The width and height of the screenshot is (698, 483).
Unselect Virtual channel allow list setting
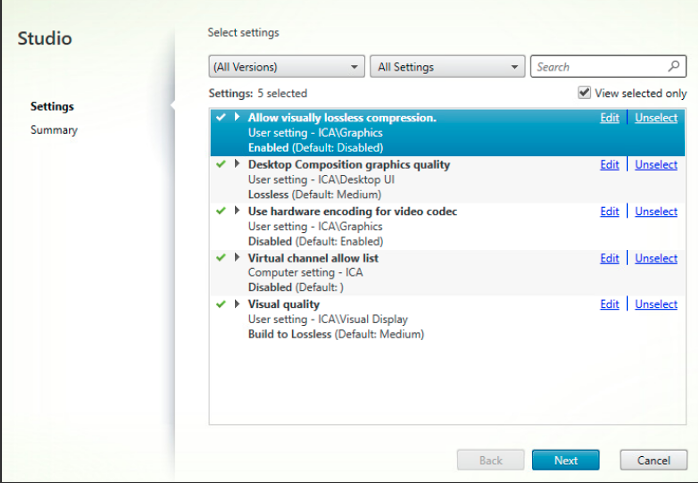tap(656, 258)
